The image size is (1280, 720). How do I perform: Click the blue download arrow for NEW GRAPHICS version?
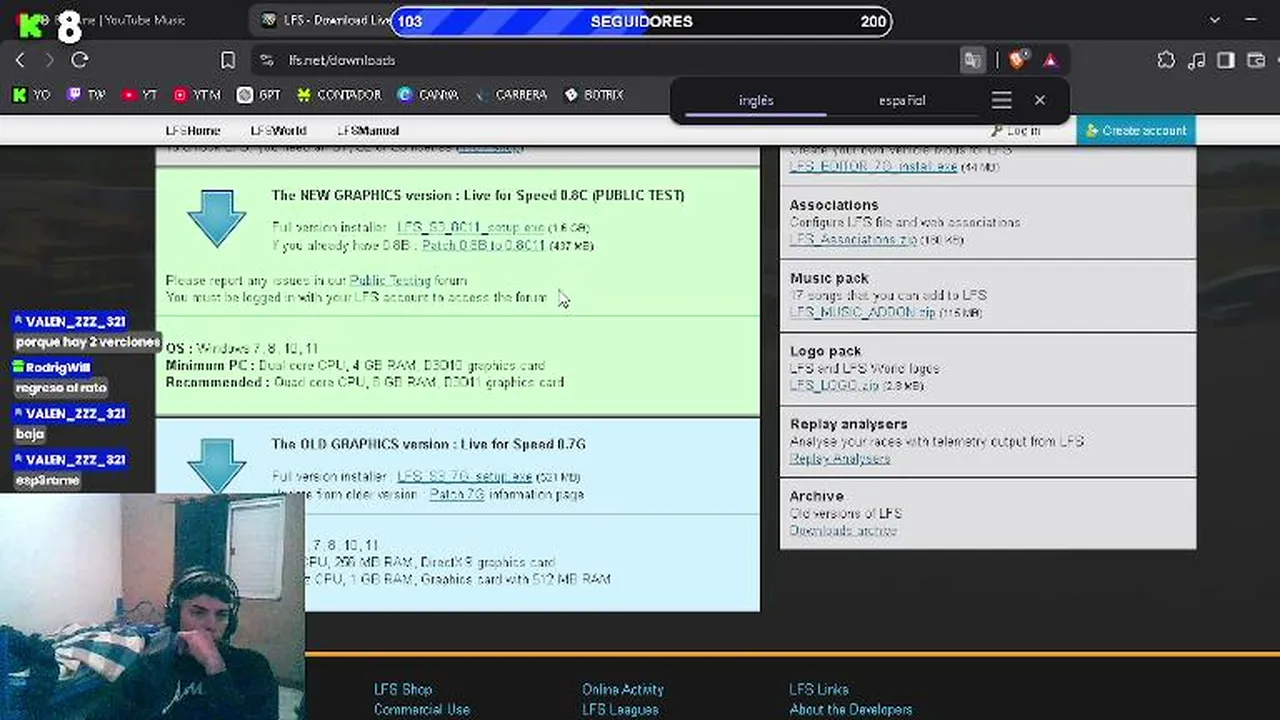[216, 218]
